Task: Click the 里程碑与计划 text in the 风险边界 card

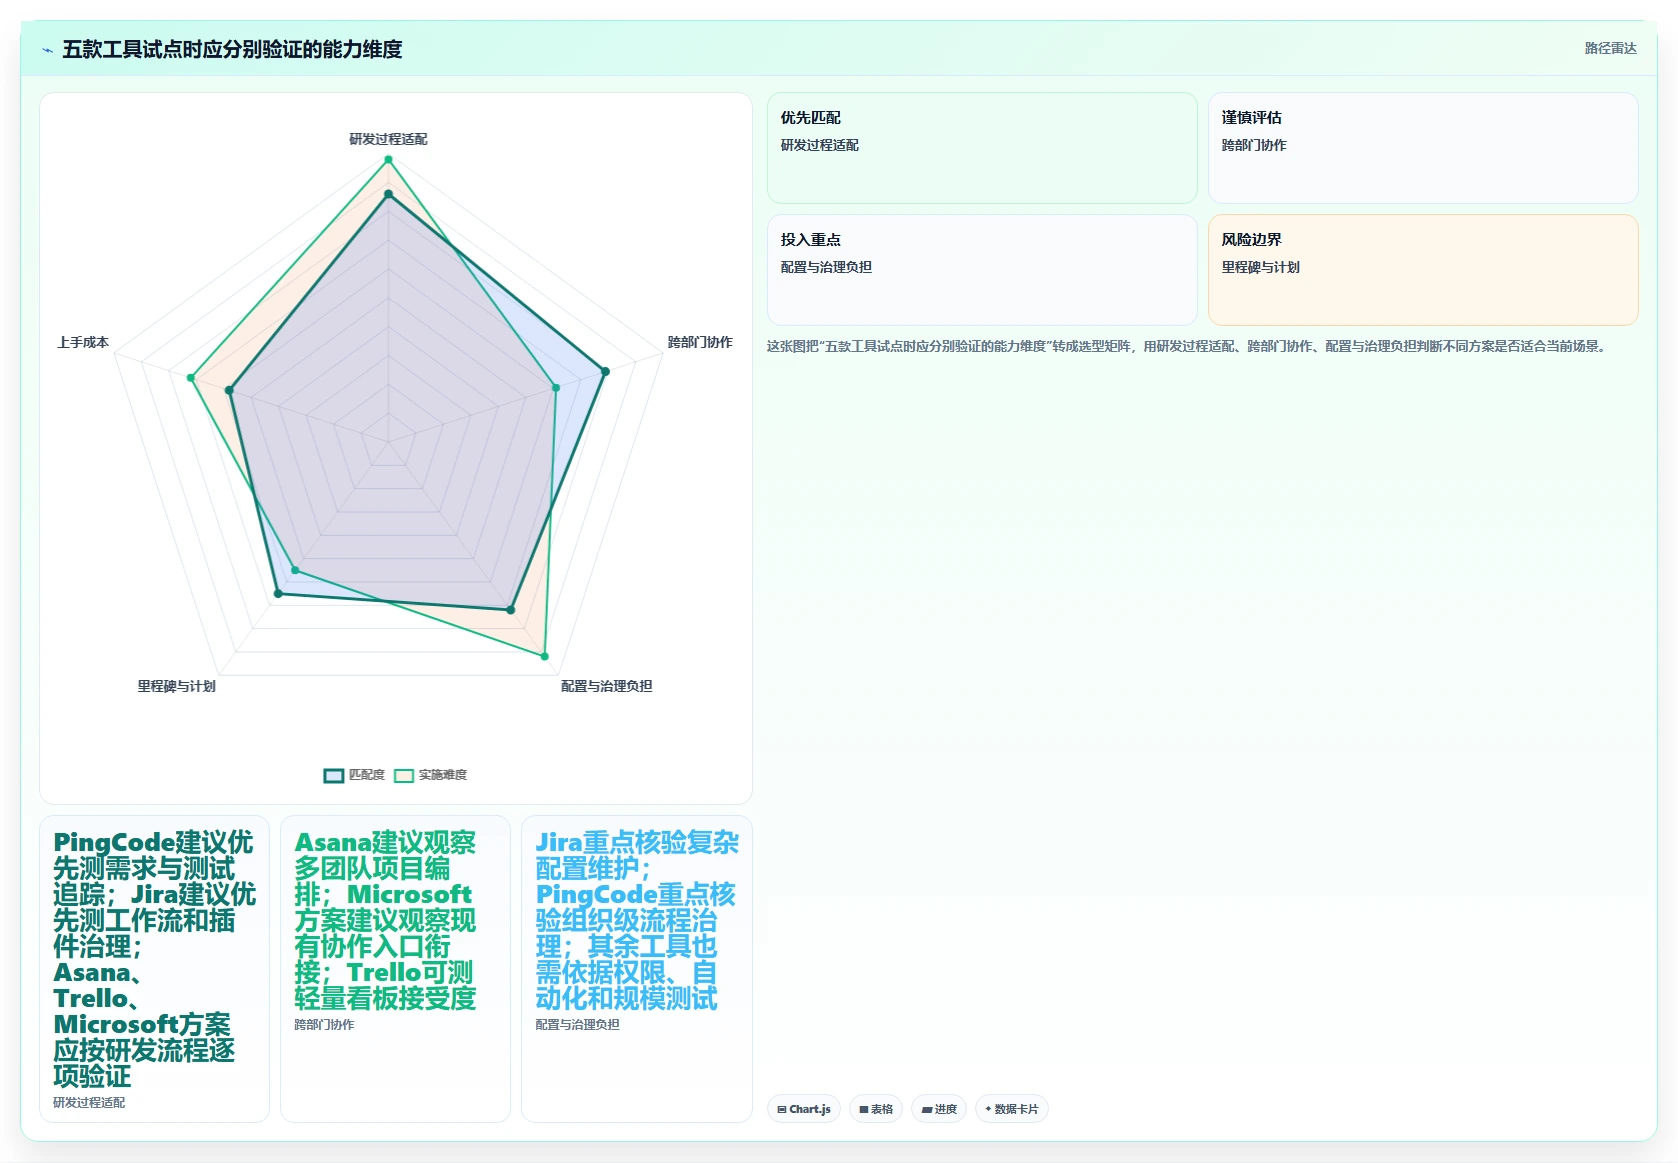Action: coord(1261,267)
